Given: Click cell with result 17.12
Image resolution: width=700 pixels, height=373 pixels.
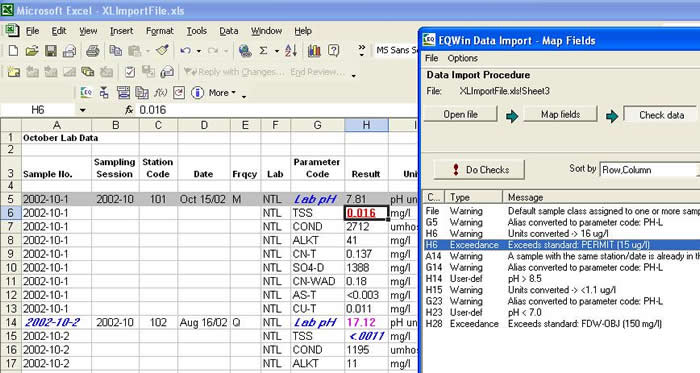Looking at the screenshot, I should coord(366,322).
